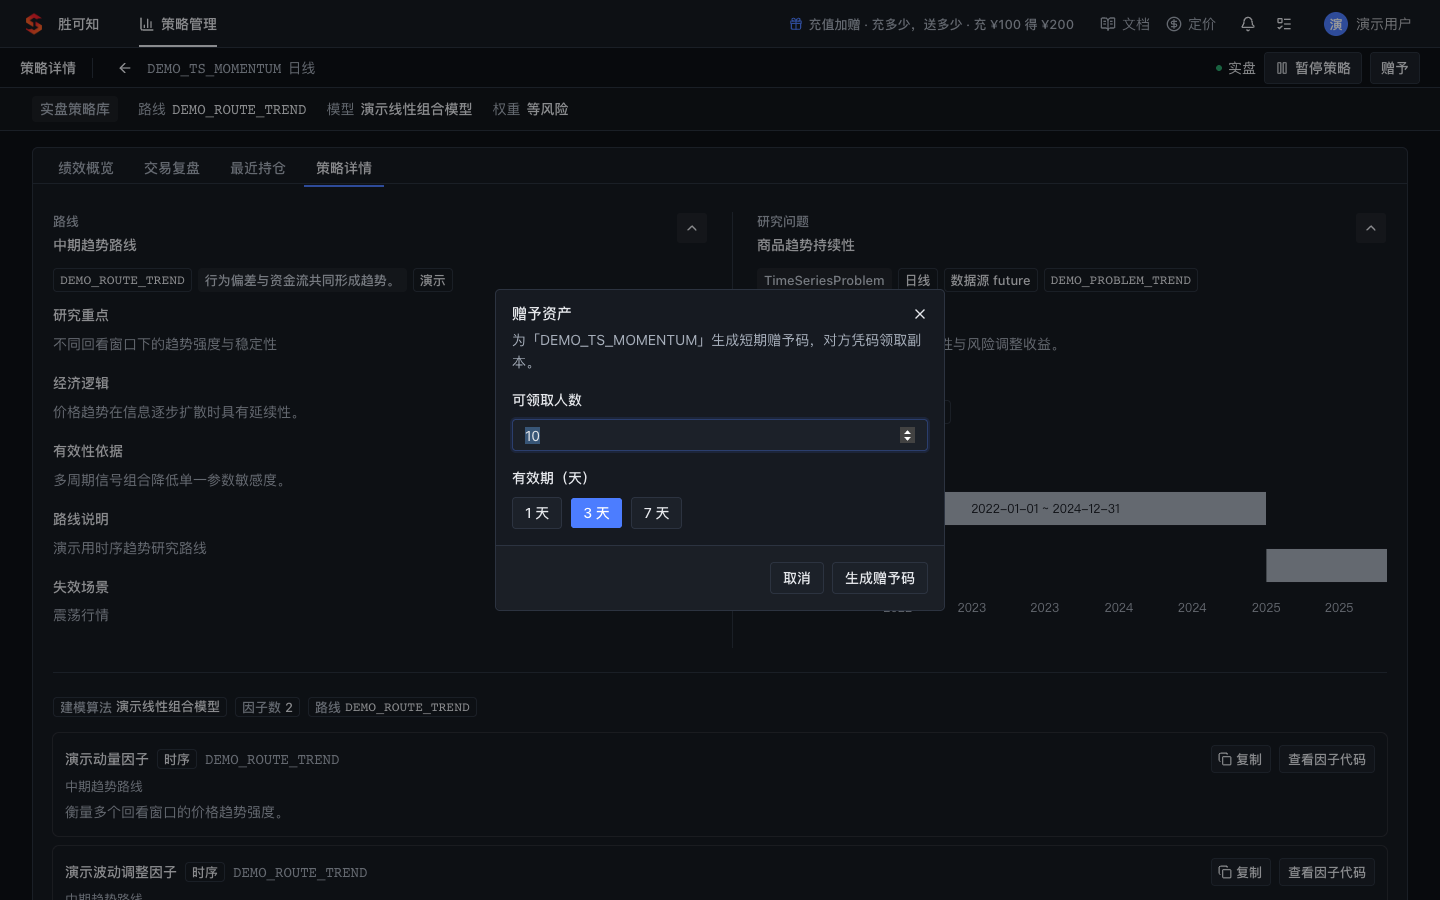Select the 实盘策略库 tag

click(x=75, y=109)
